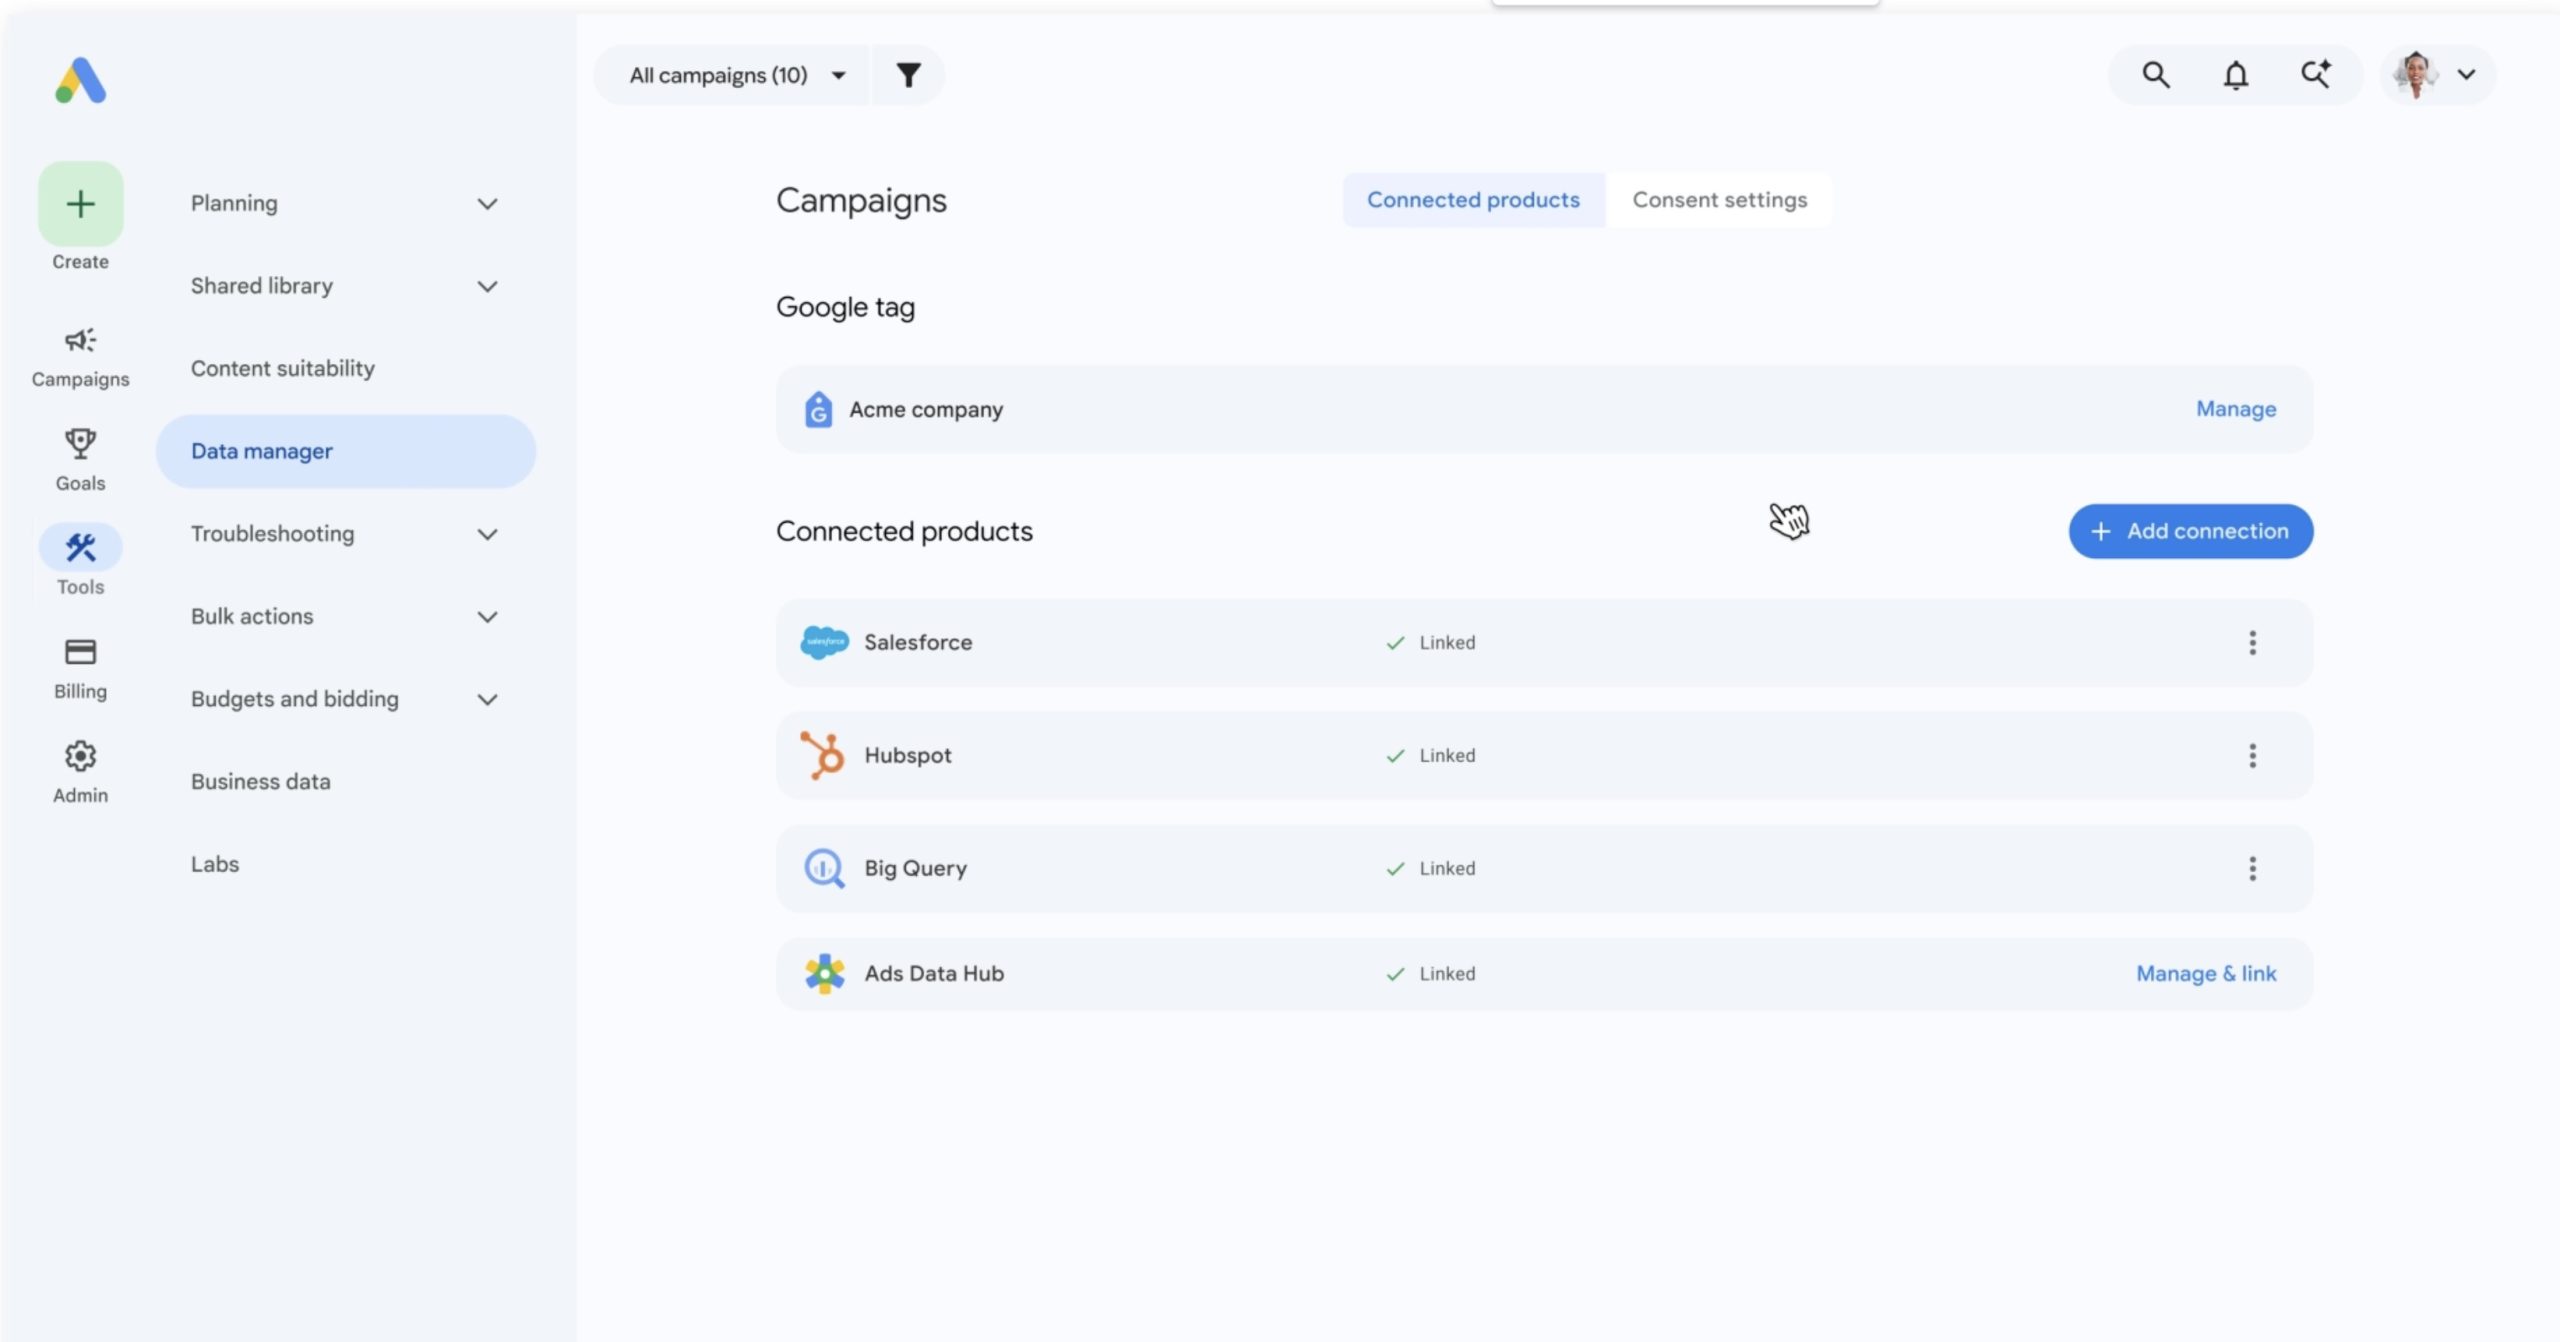Click the Connected products section heading

904,531
